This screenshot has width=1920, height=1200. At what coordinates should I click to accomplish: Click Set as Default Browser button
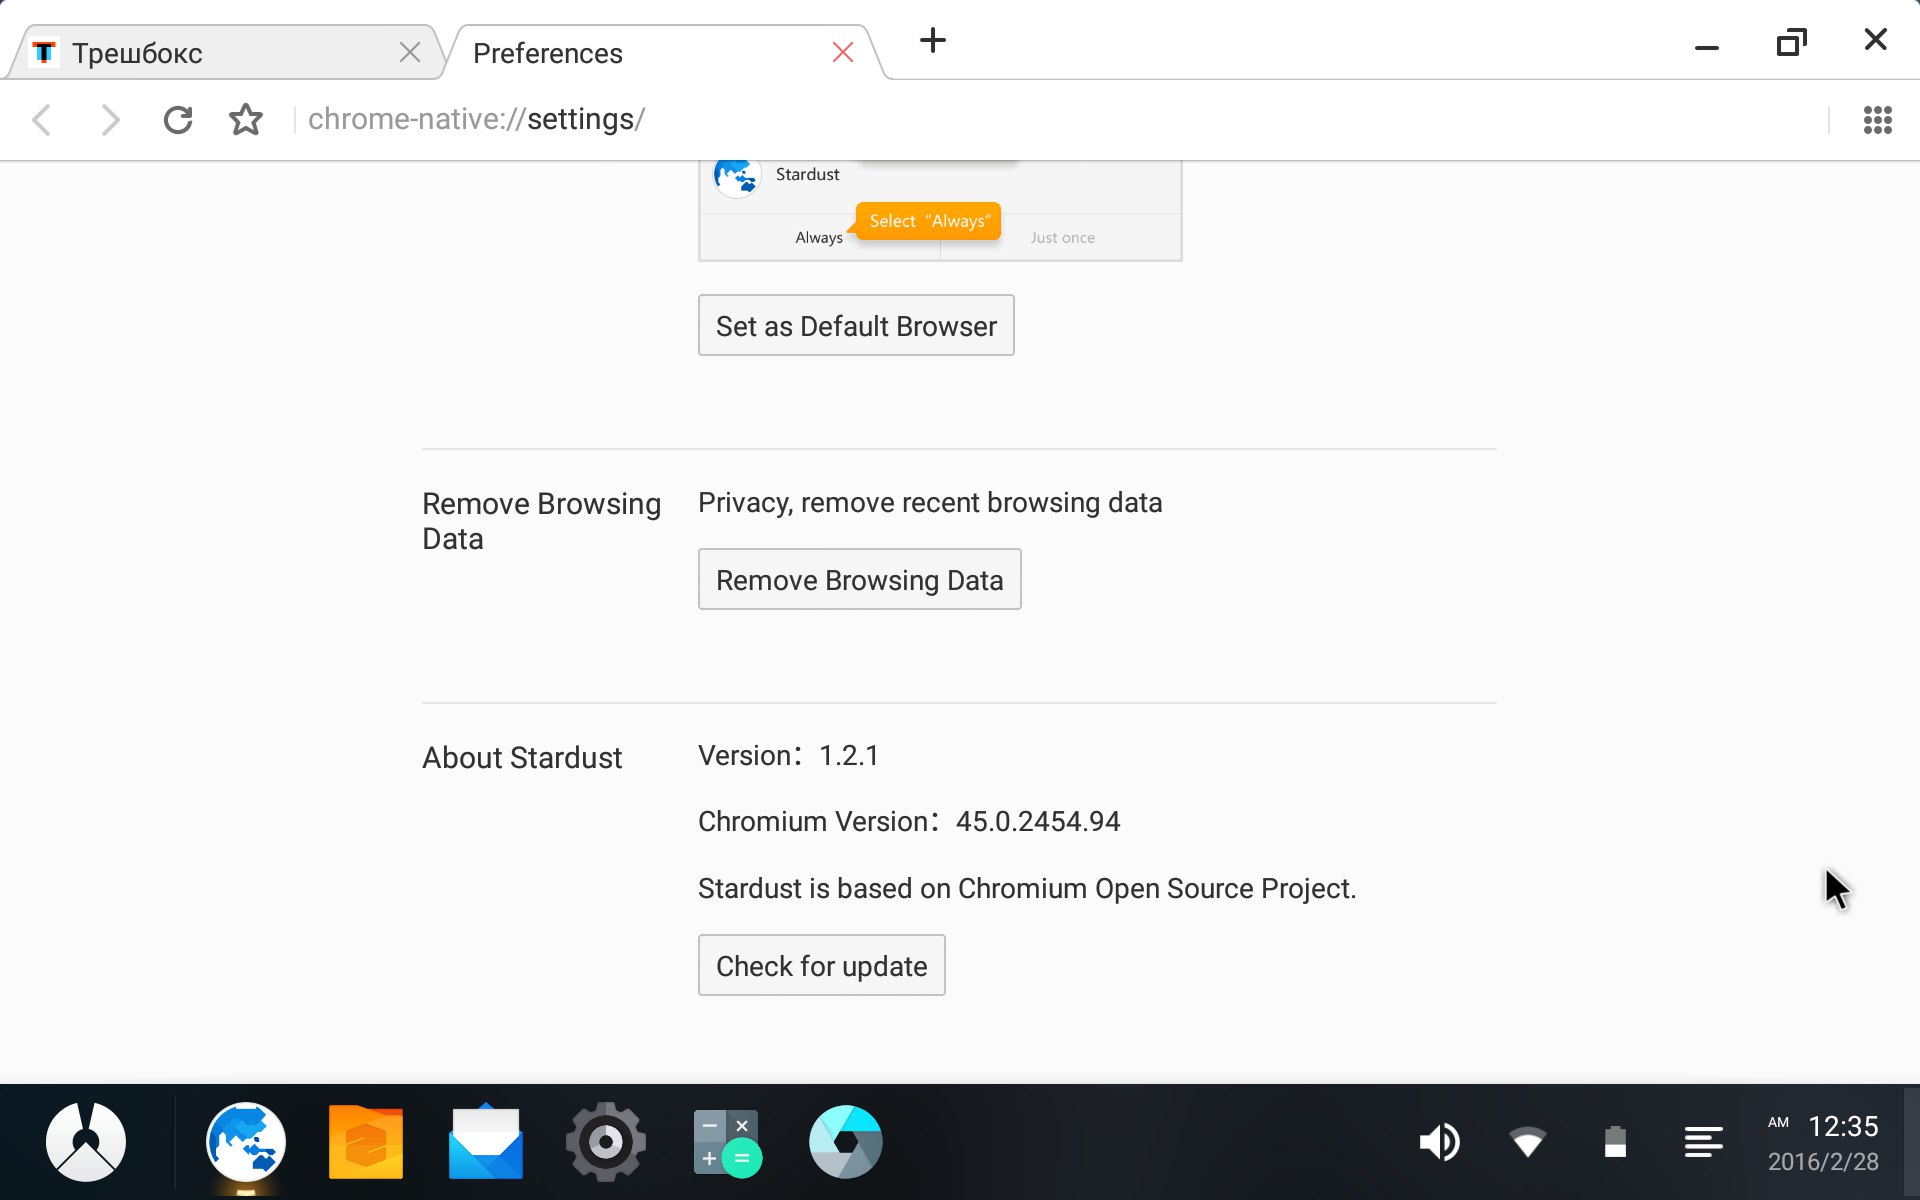click(856, 325)
